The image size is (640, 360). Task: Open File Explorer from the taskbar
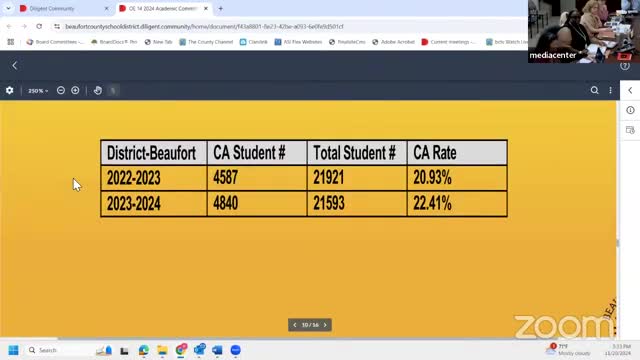click(x=162, y=350)
